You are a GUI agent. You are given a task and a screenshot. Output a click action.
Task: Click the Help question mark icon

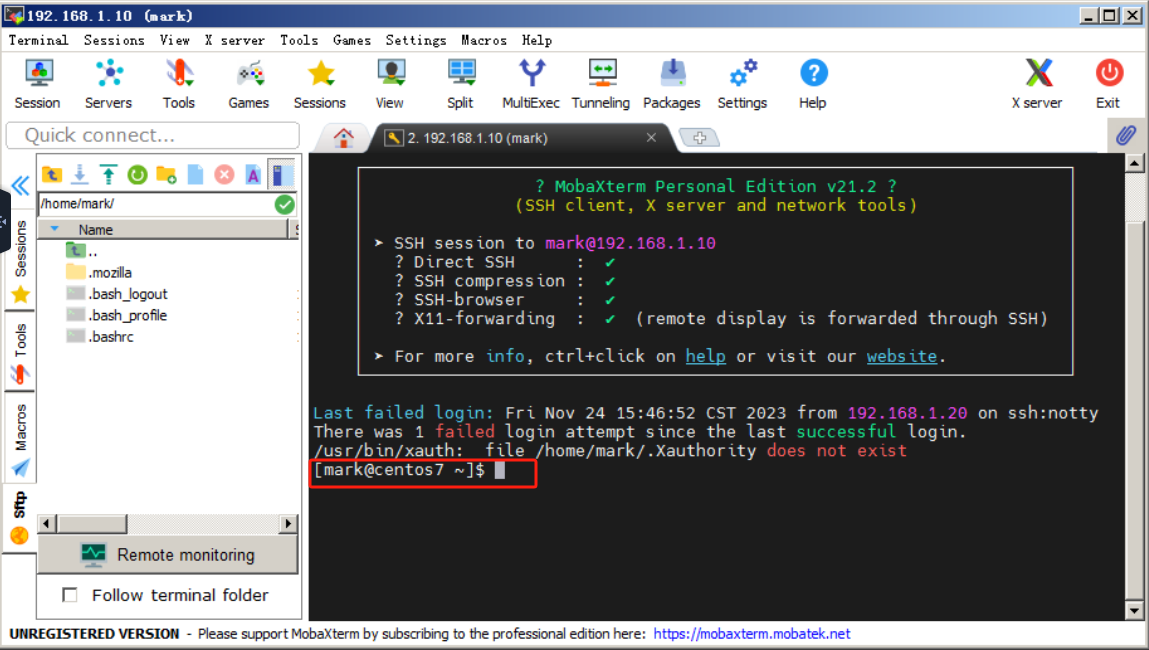(813, 84)
